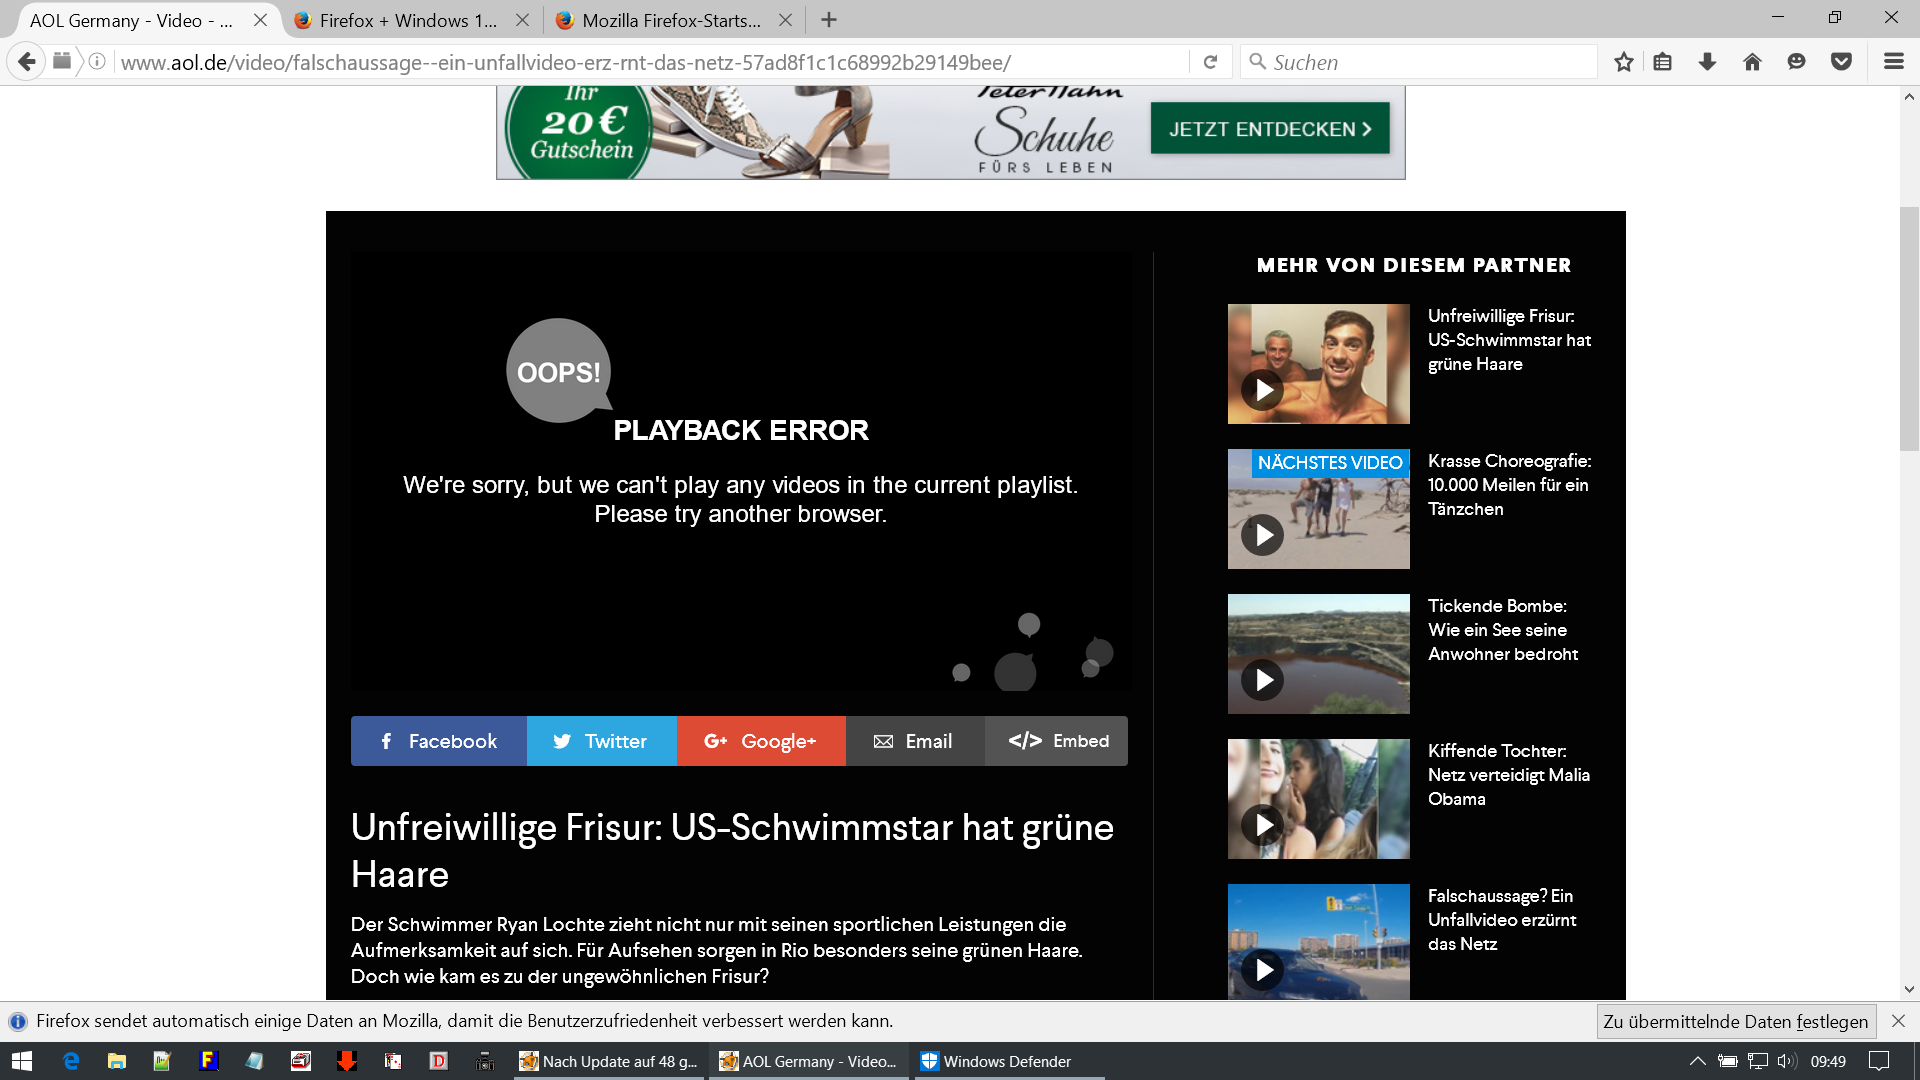This screenshot has height=1080, width=1920.
Task: Click JETZT ENTDECKEN in the ad
Action: pyautogui.click(x=1269, y=129)
